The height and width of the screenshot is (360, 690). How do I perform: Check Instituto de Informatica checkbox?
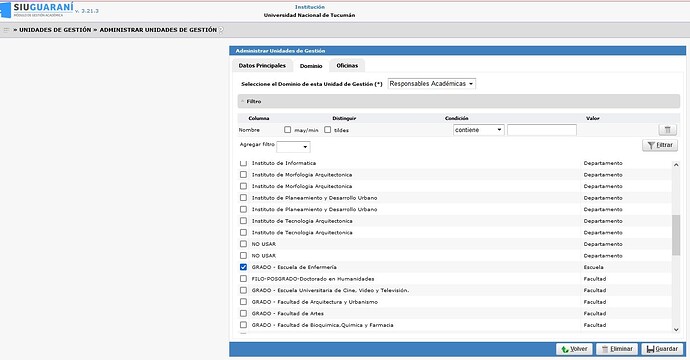point(243,163)
